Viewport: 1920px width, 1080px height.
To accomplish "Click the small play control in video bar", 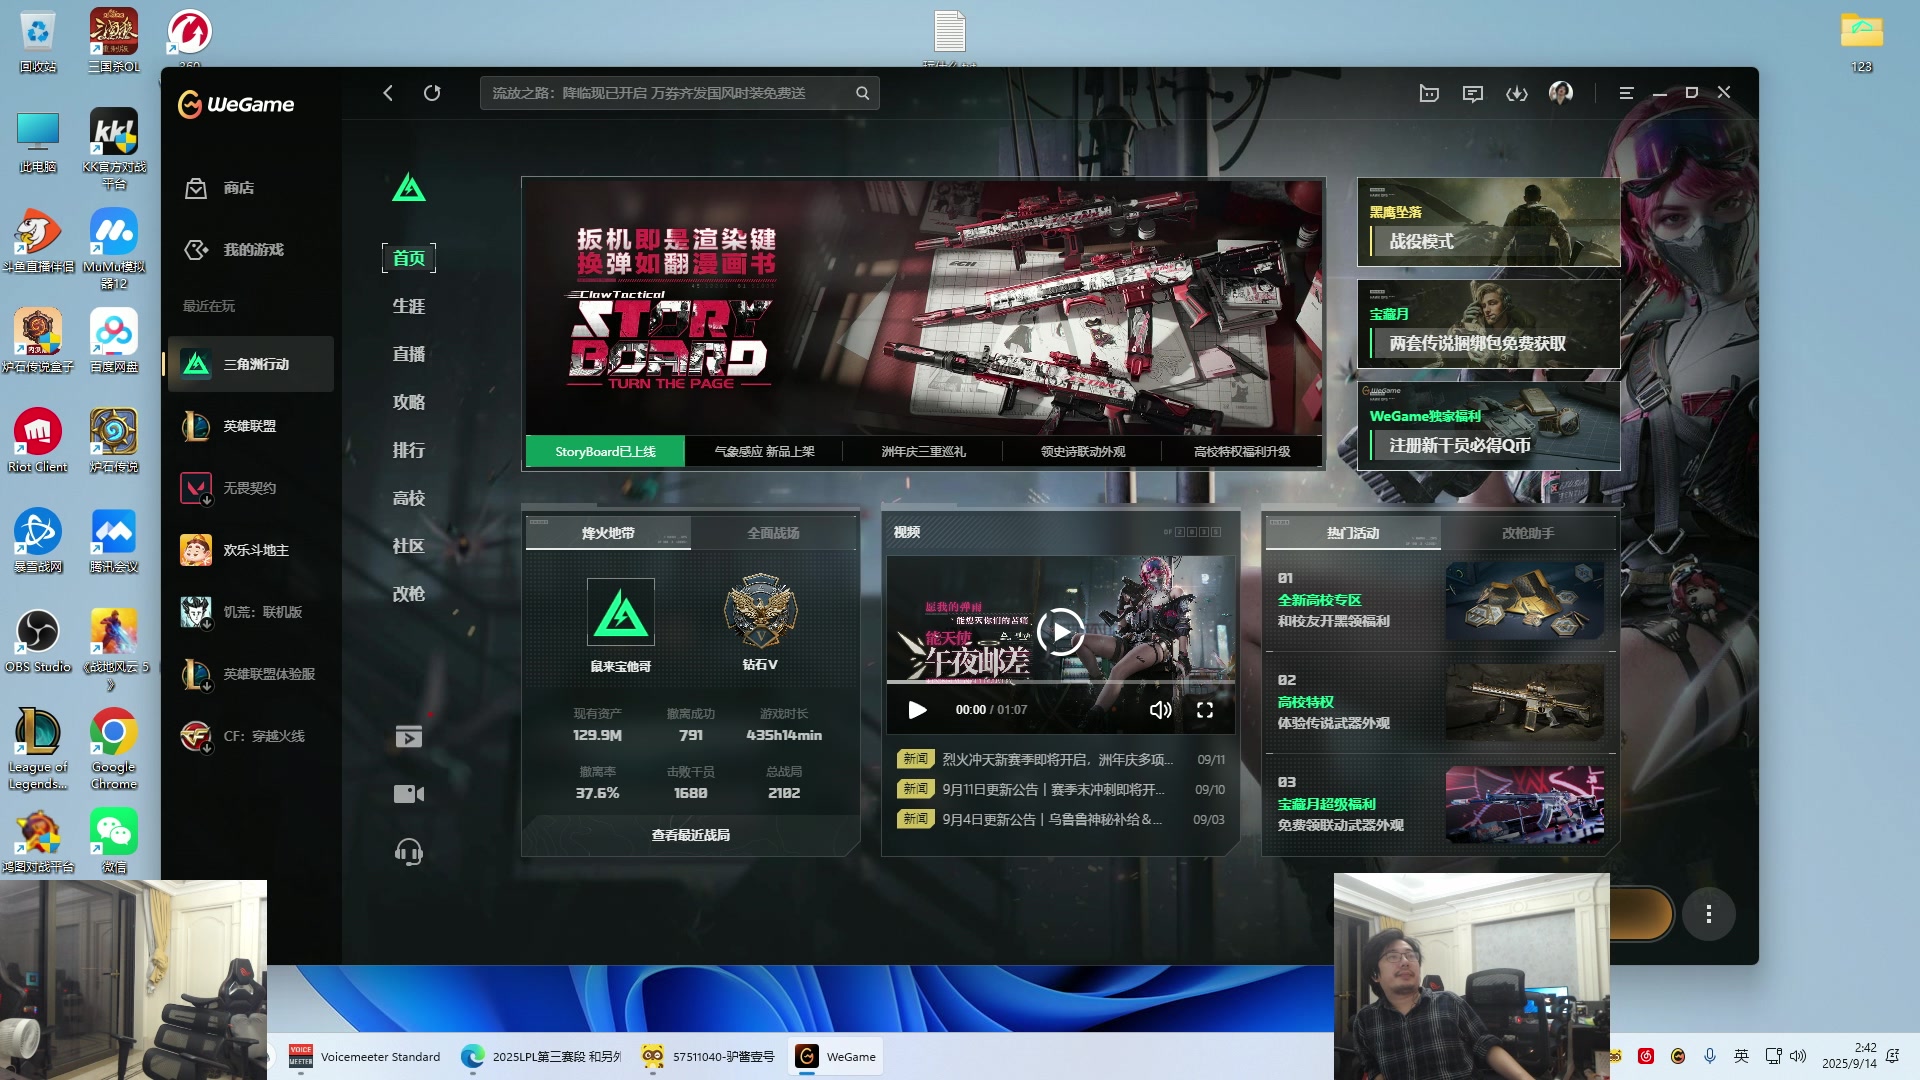I will coord(917,710).
